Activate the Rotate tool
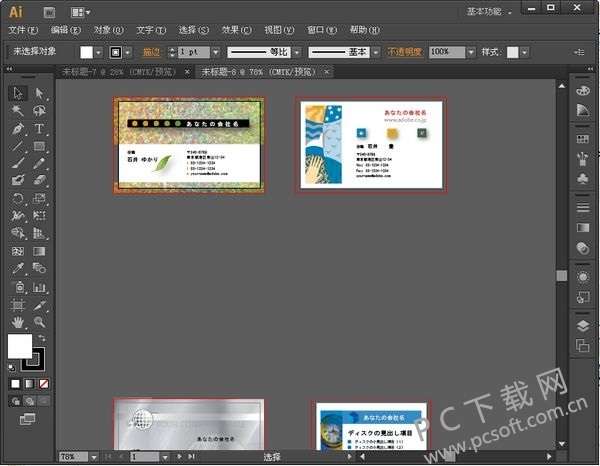This screenshot has height=466, width=600. [x=18, y=198]
